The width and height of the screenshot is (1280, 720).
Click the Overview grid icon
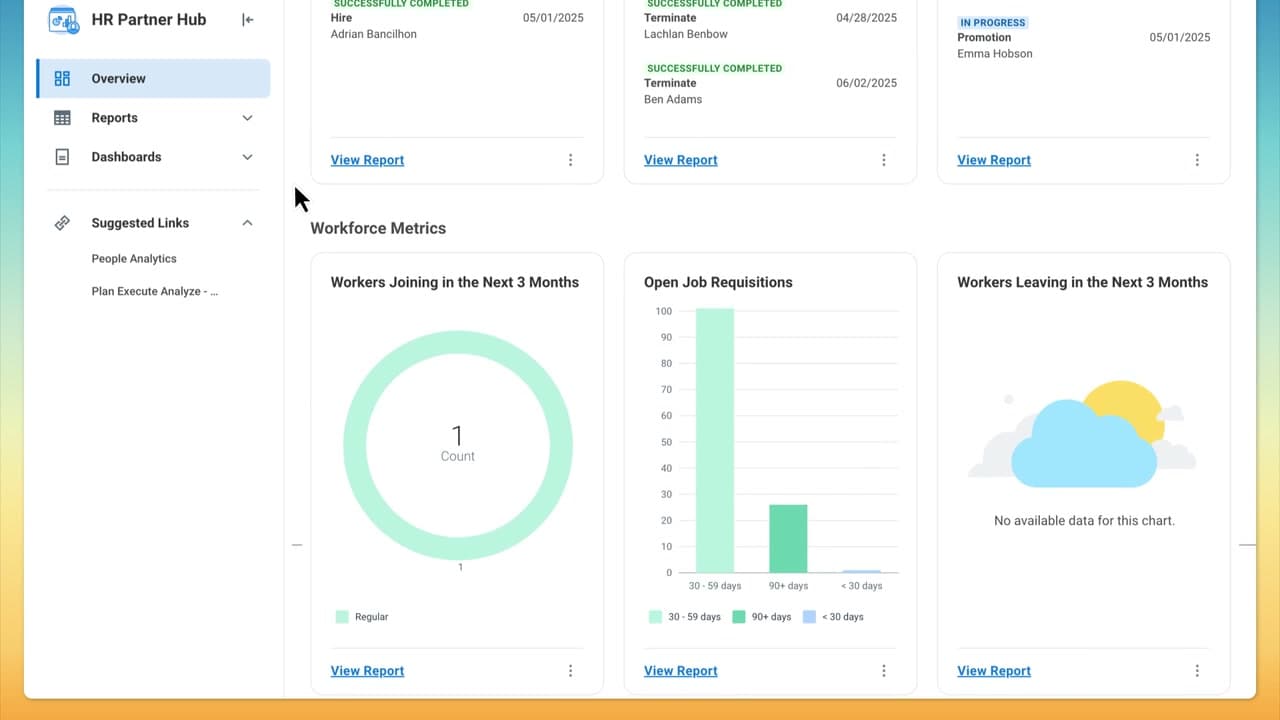point(62,78)
